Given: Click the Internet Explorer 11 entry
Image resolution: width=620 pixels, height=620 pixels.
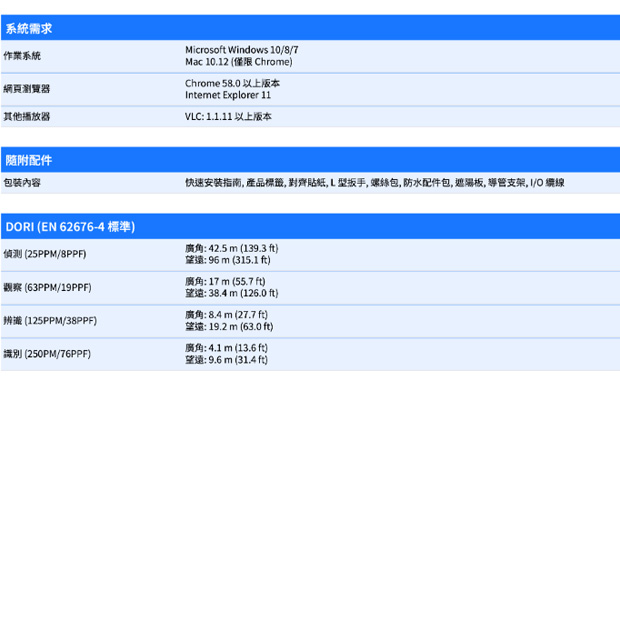Looking at the screenshot, I should coord(228,95).
